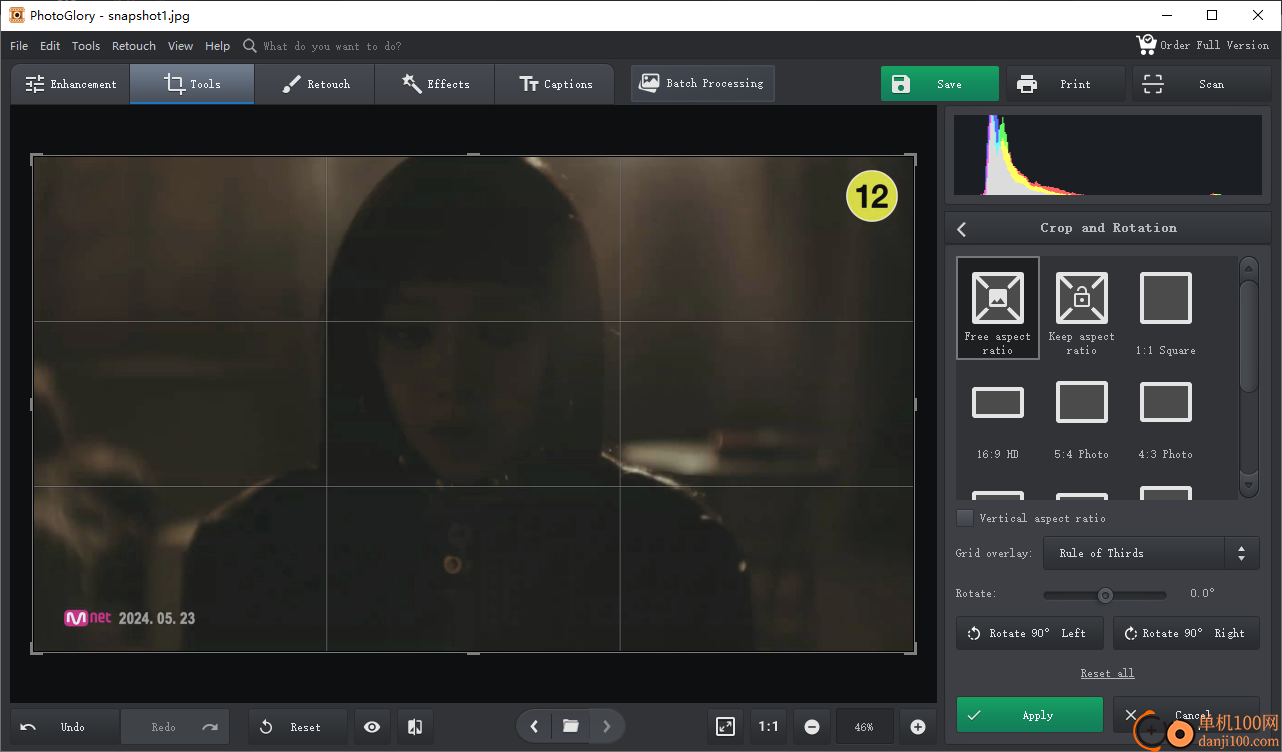The image size is (1282, 752).
Task: Click the Rotate slider handle
Action: click(1105, 595)
